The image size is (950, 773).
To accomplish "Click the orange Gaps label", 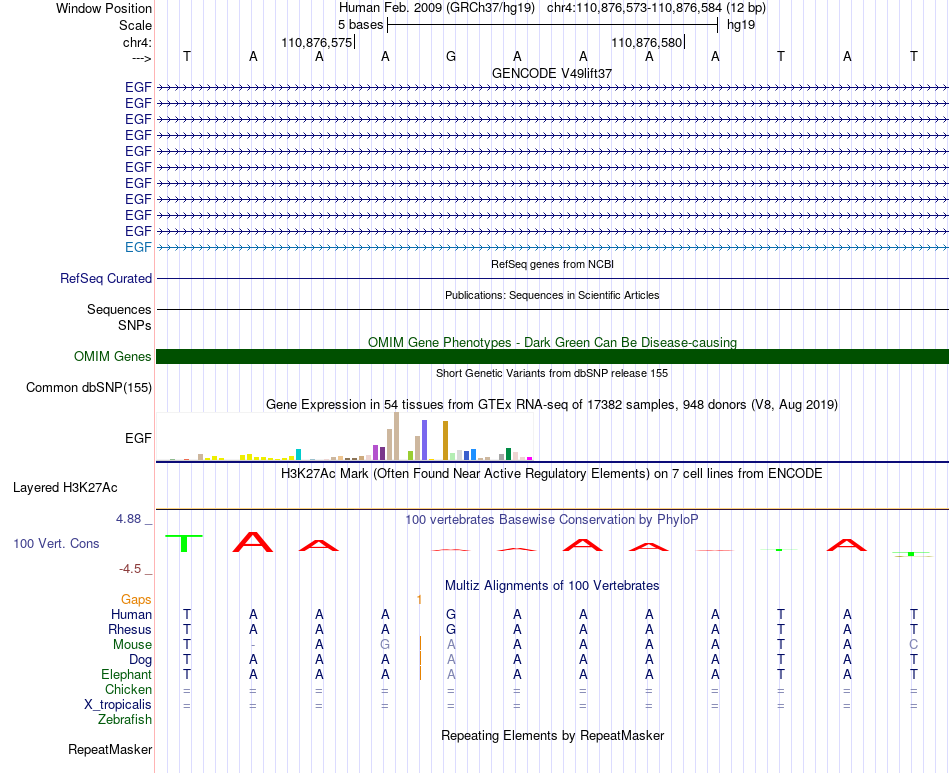I will 136,599.
